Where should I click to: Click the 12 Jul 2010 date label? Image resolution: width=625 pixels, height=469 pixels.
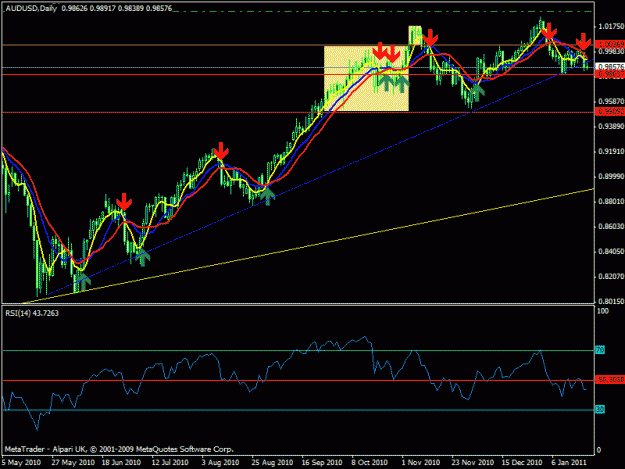coord(170,463)
